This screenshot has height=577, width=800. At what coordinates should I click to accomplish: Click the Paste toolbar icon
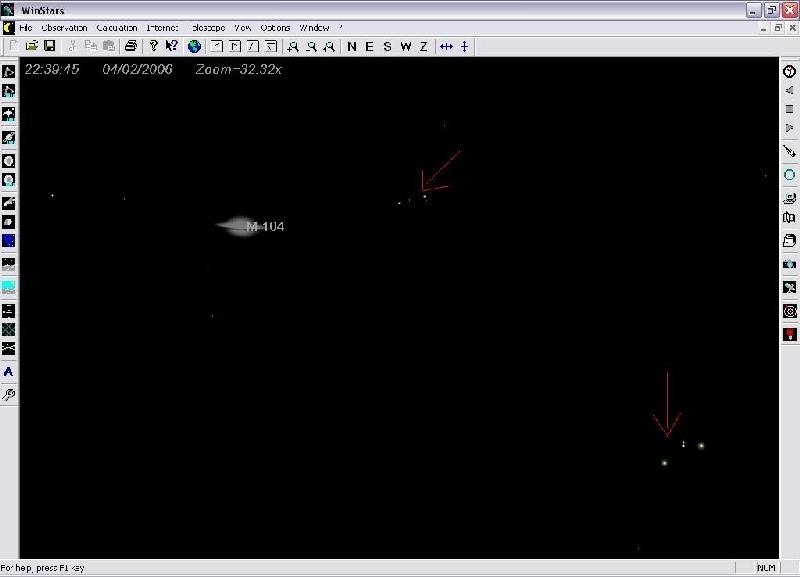pos(109,46)
